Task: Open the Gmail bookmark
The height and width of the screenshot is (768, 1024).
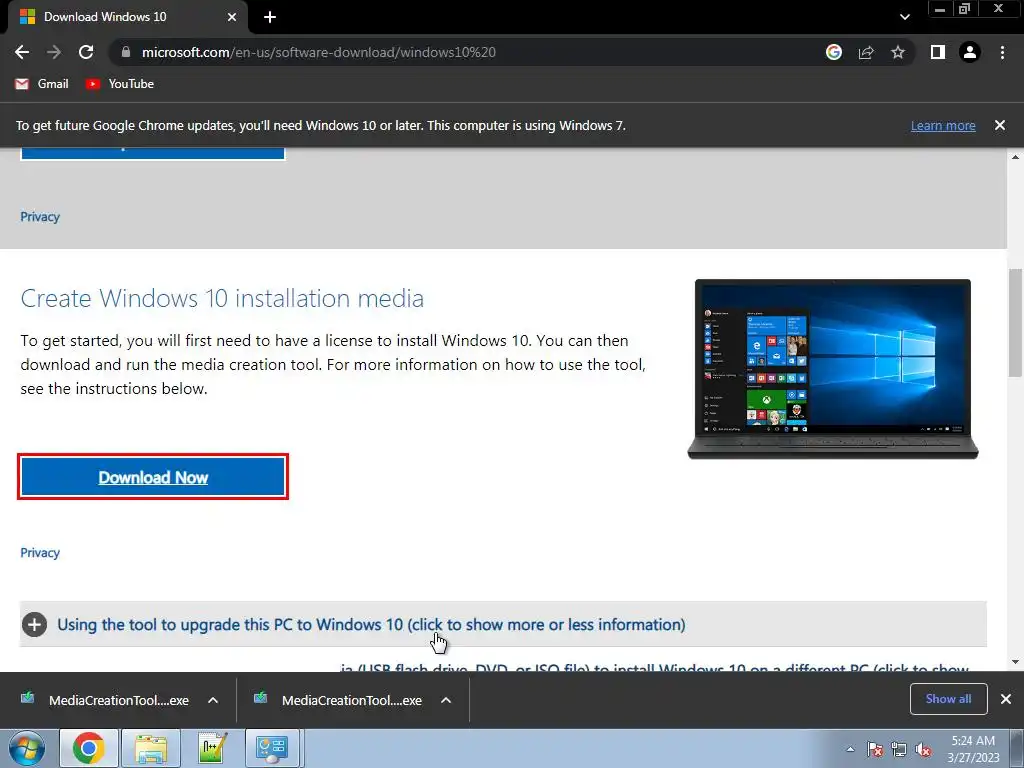Action: (x=42, y=84)
